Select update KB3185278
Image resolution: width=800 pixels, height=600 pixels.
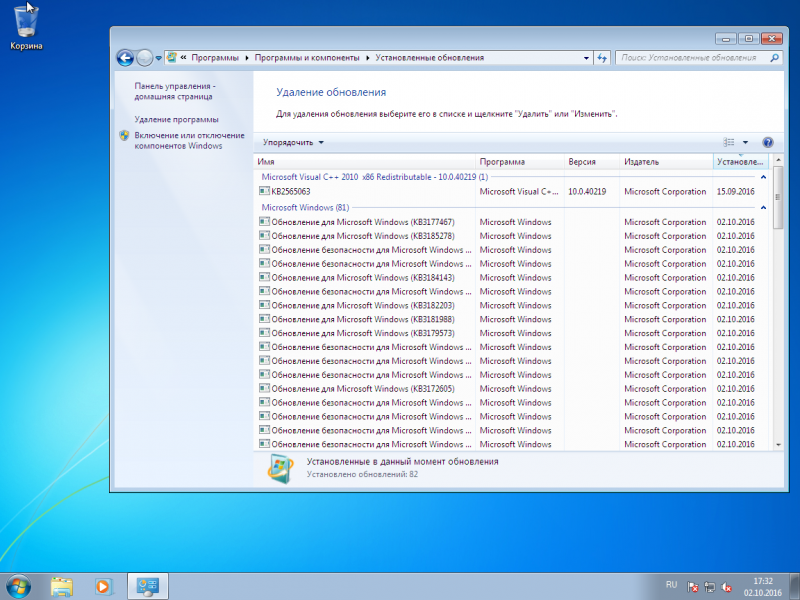511,236
